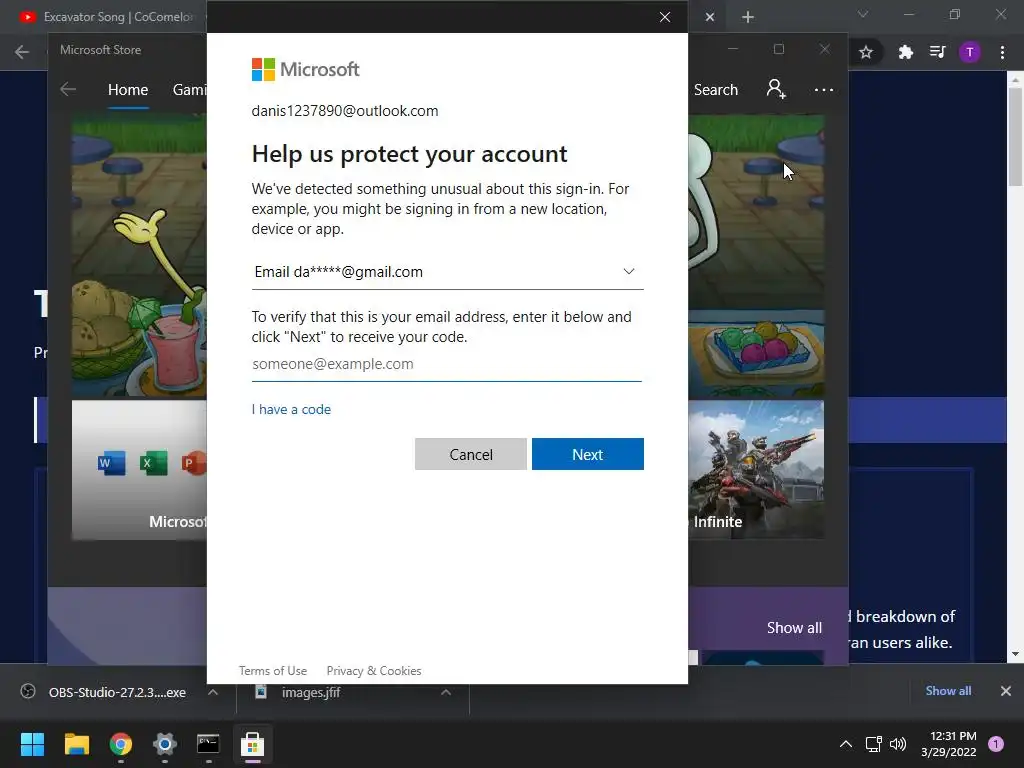Image resolution: width=1024 pixels, height=768 pixels.
Task: Expand OBS-Studio download options chevron
Action: click(213, 692)
